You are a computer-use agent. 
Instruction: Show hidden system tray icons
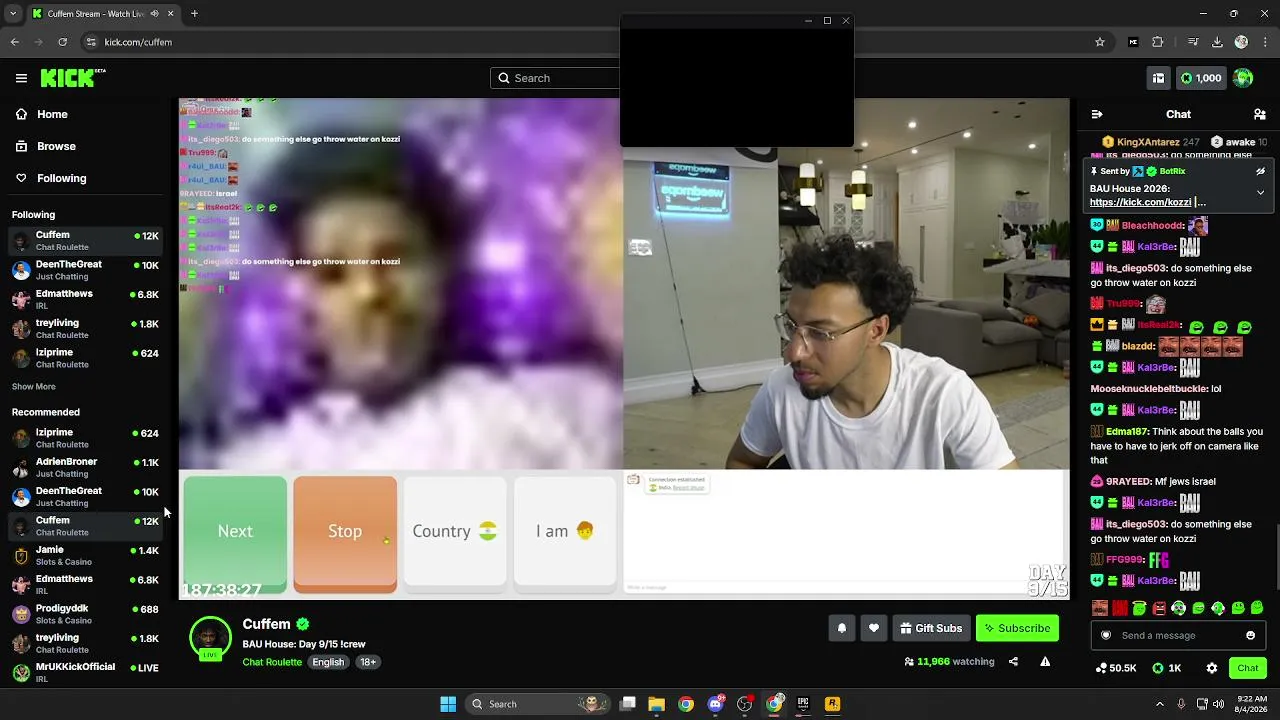coord(1160,704)
